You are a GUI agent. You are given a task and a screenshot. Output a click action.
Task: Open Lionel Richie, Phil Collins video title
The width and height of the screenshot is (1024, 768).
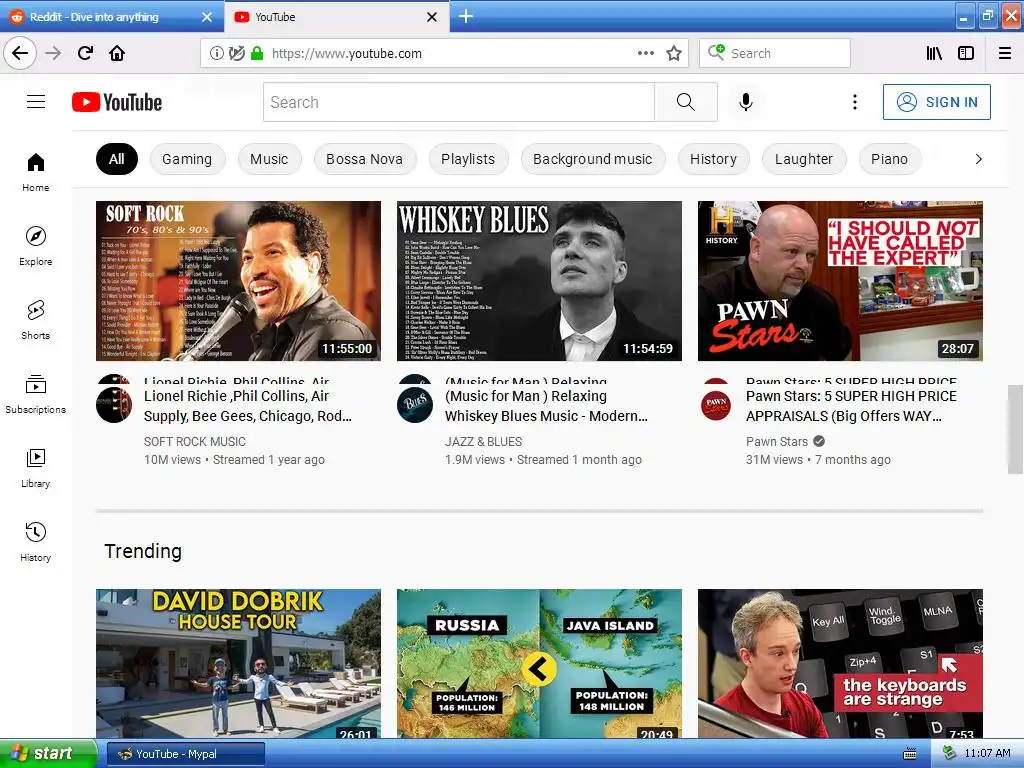(248, 406)
